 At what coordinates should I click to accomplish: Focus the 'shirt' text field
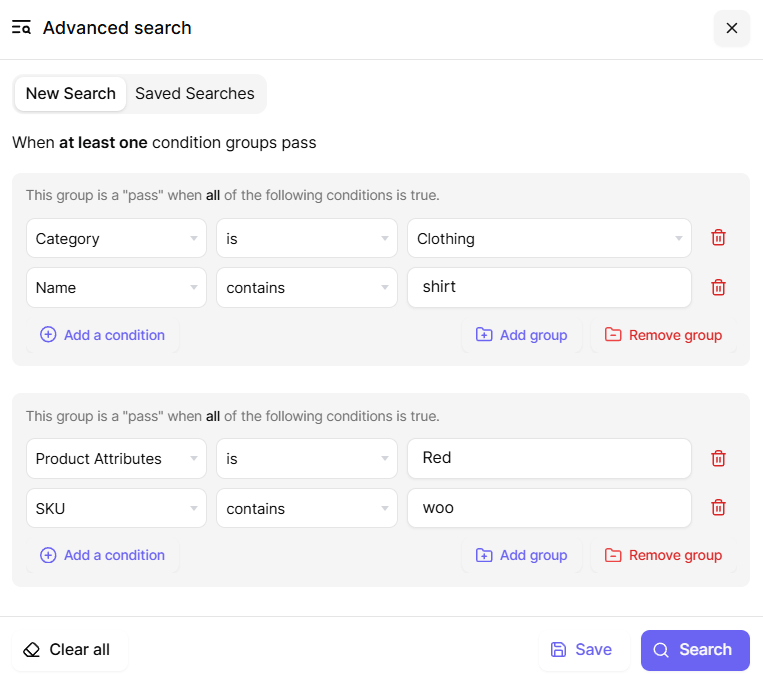pyautogui.click(x=549, y=287)
